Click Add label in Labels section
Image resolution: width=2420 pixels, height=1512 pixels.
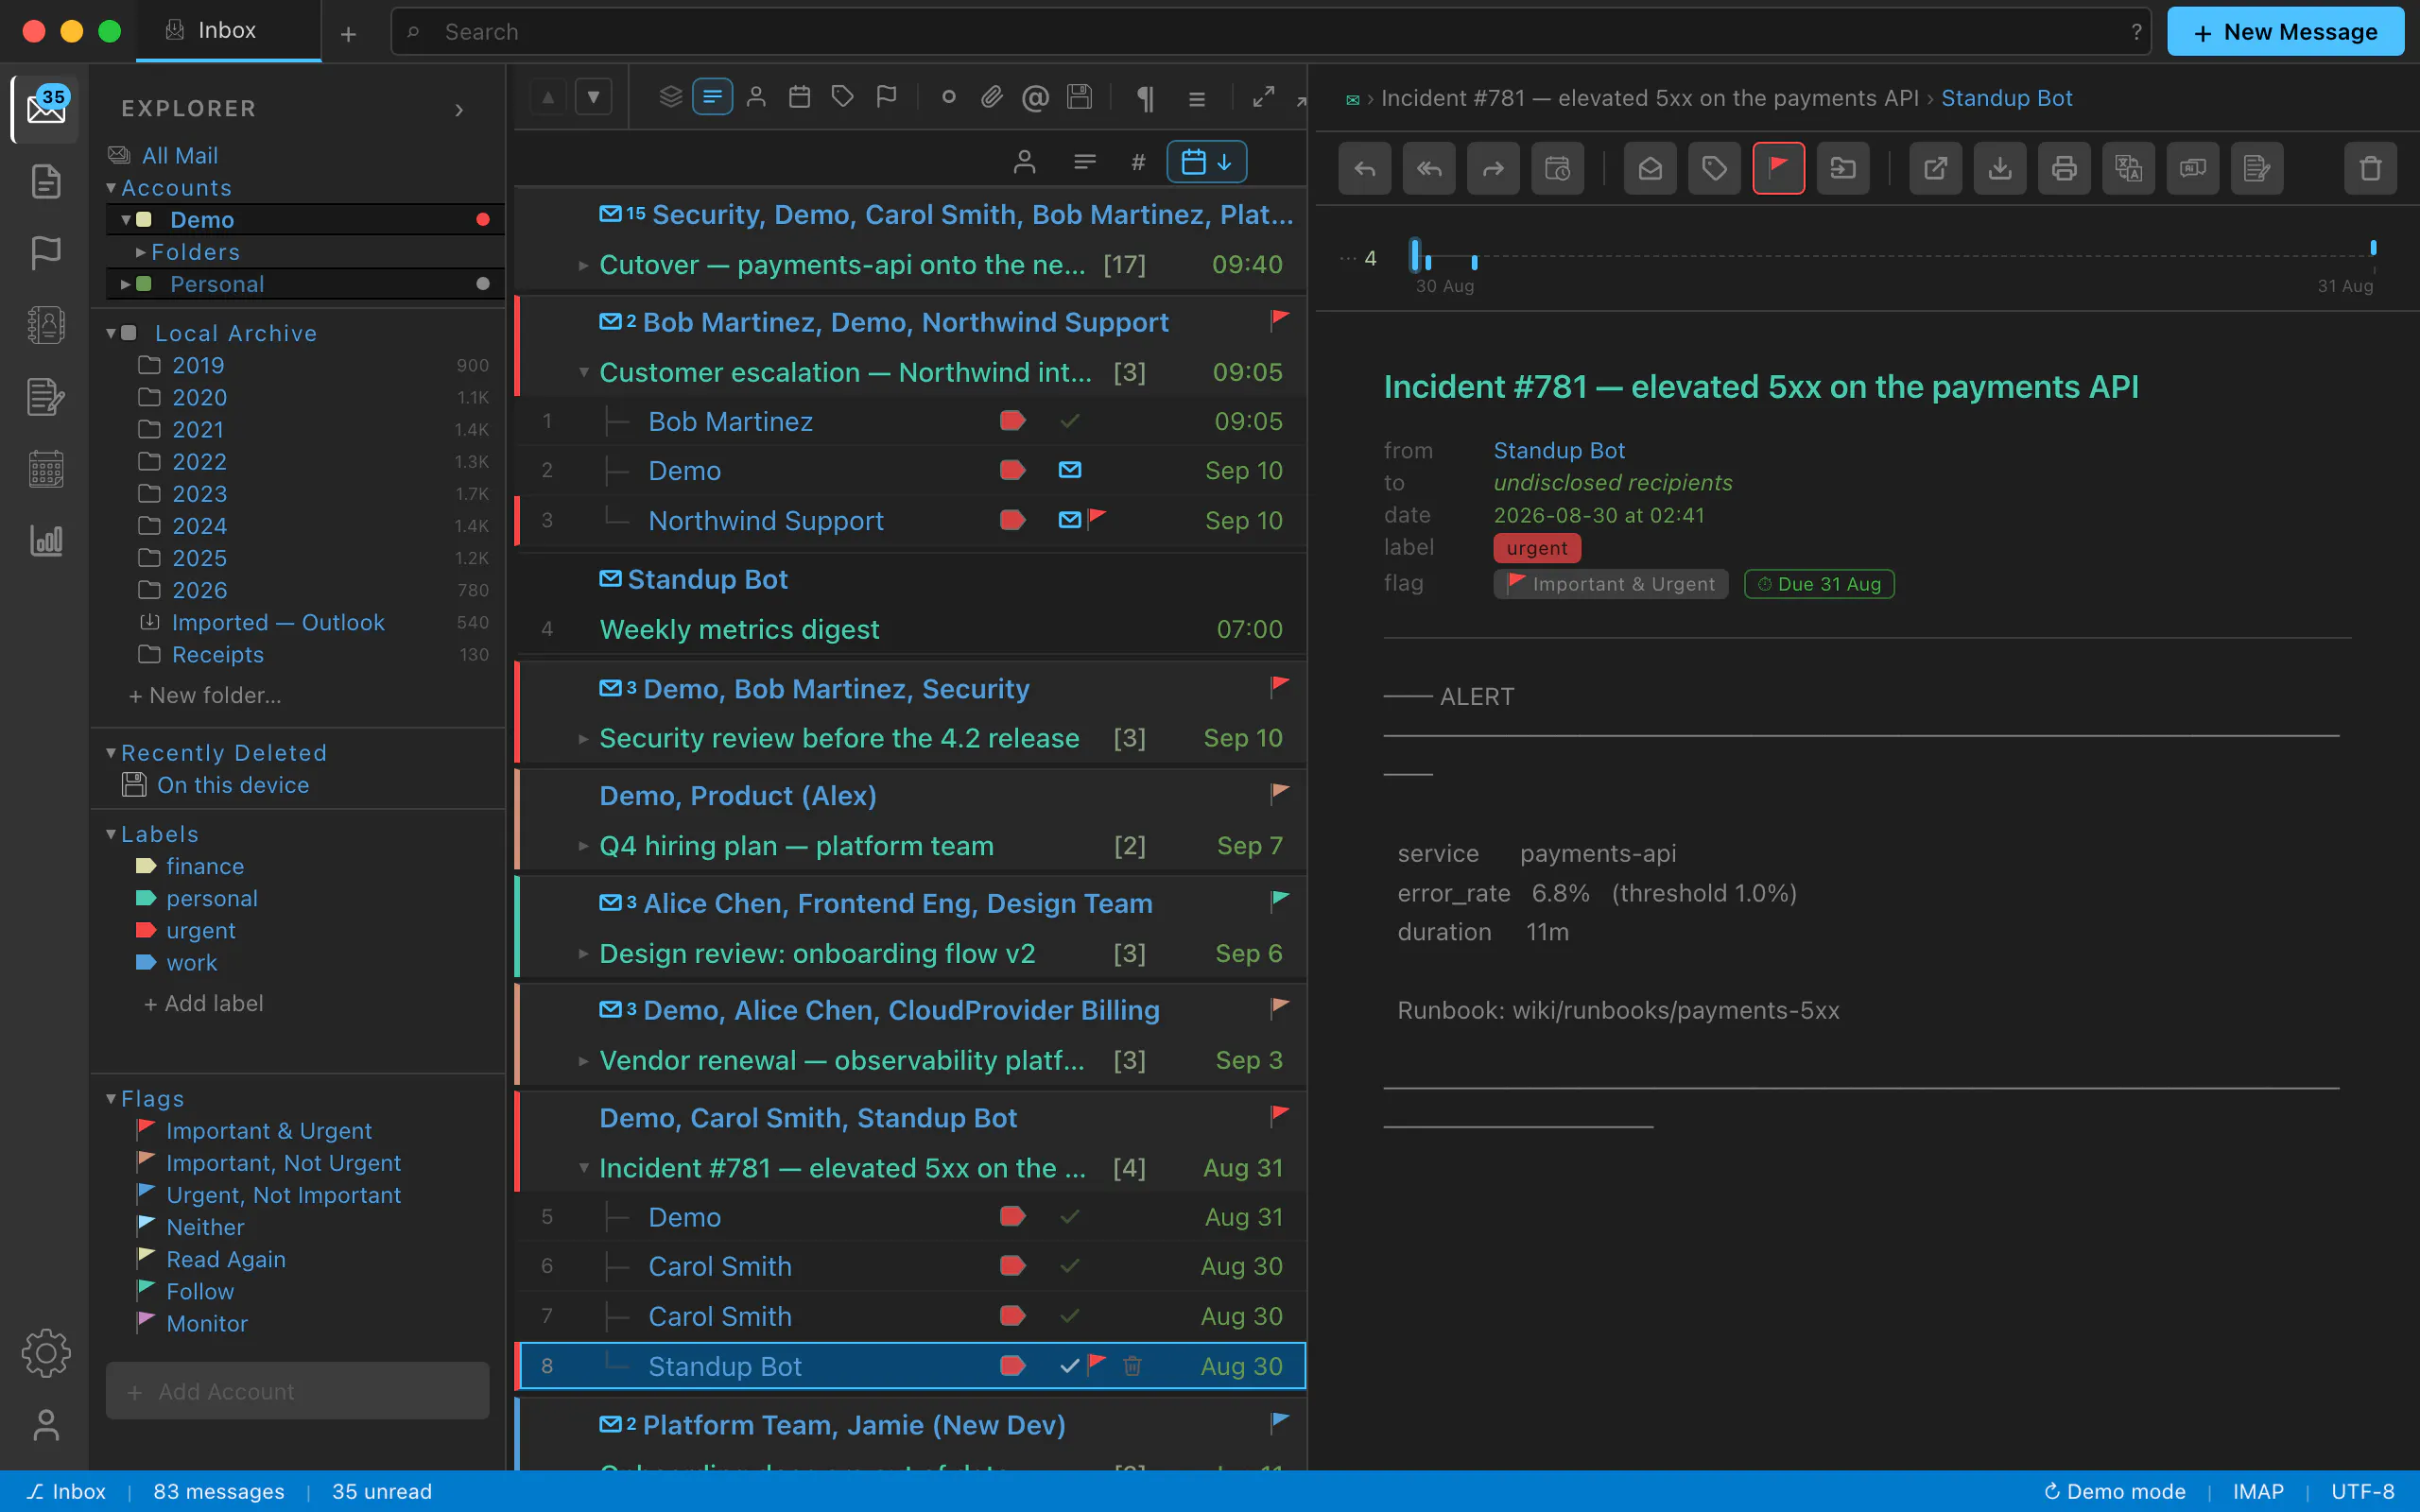(x=204, y=1003)
